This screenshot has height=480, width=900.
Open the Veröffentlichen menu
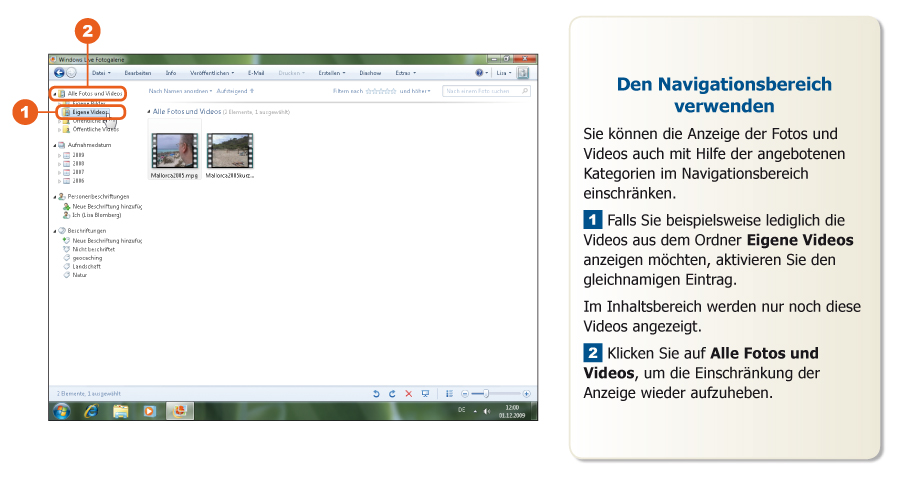tap(212, 73)
